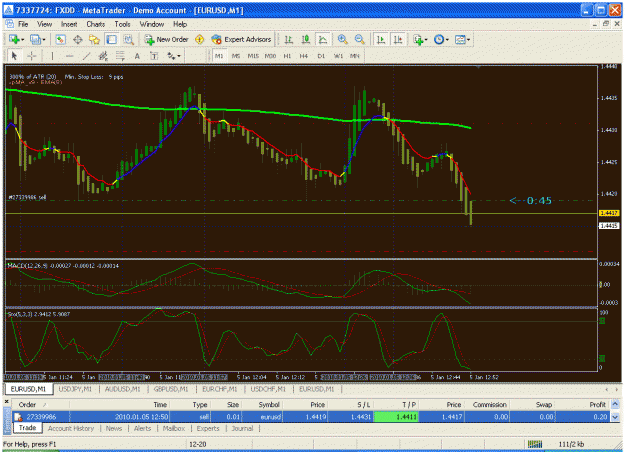Screen dimensions: 625x452
Task: Open the Market Watch window icon
Action: pos(60,39)
